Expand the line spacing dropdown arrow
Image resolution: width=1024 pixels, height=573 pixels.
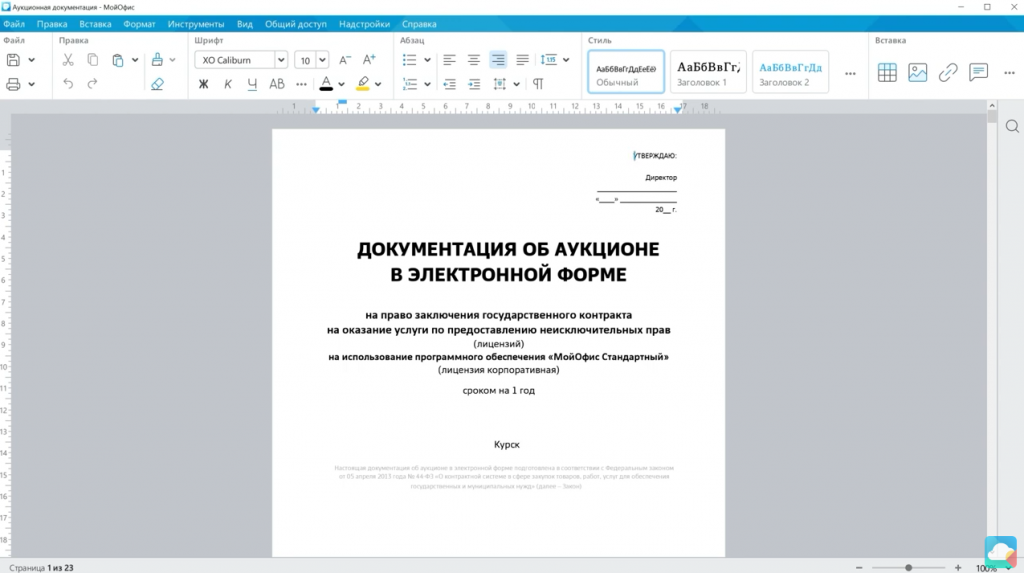tap(566, 60)
